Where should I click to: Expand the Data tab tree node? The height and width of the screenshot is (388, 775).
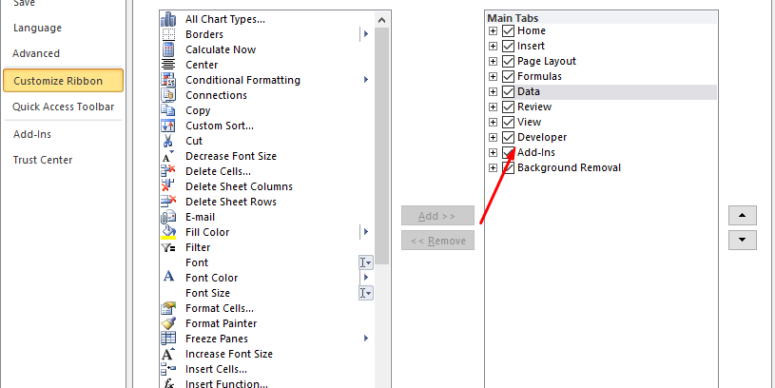point(493,92)
